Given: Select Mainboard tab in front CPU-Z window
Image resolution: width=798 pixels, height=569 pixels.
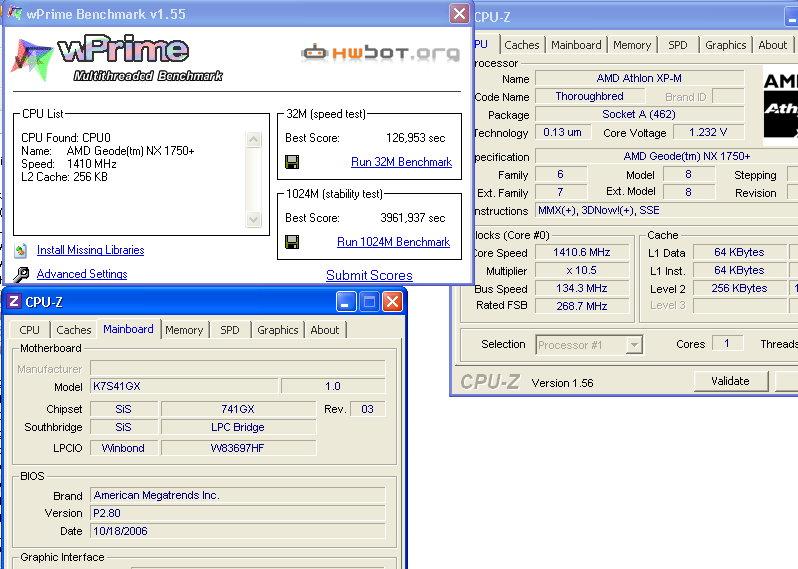Looking at the screenshot, I should click(x=128, y=329).
